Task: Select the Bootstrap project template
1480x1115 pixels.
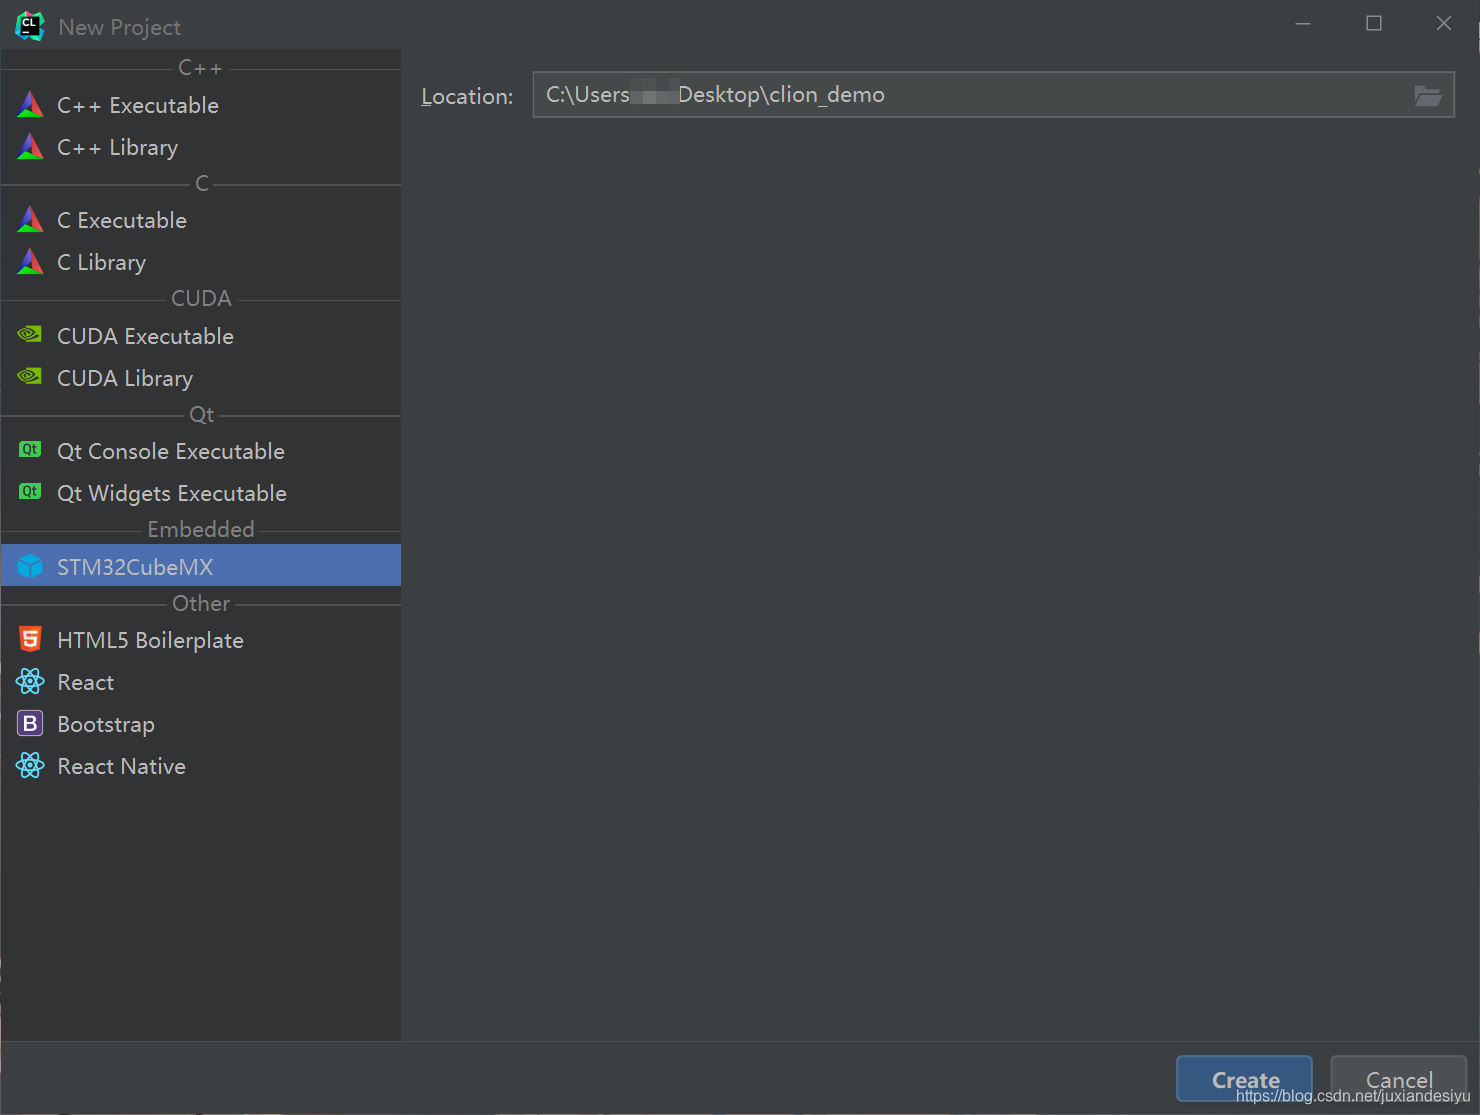Action: [201, 724]
